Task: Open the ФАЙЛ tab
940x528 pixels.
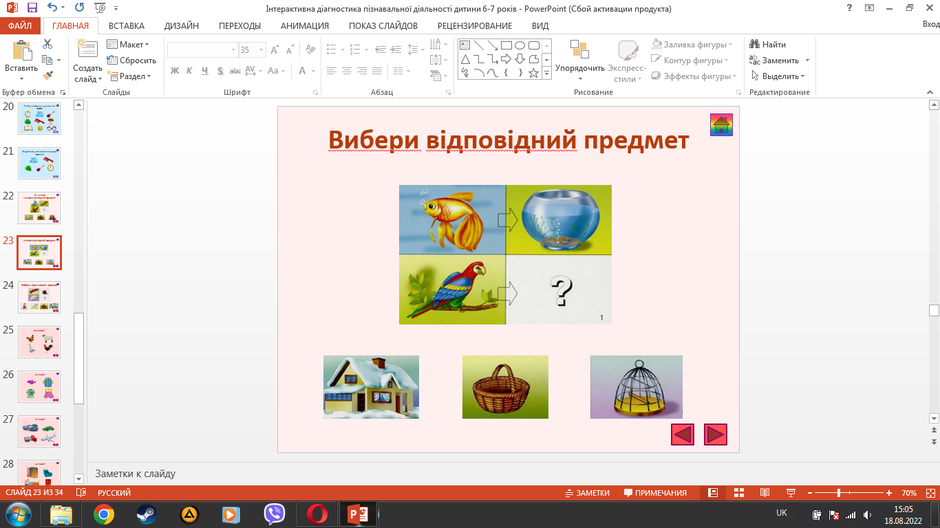Action: coord(20,26)
